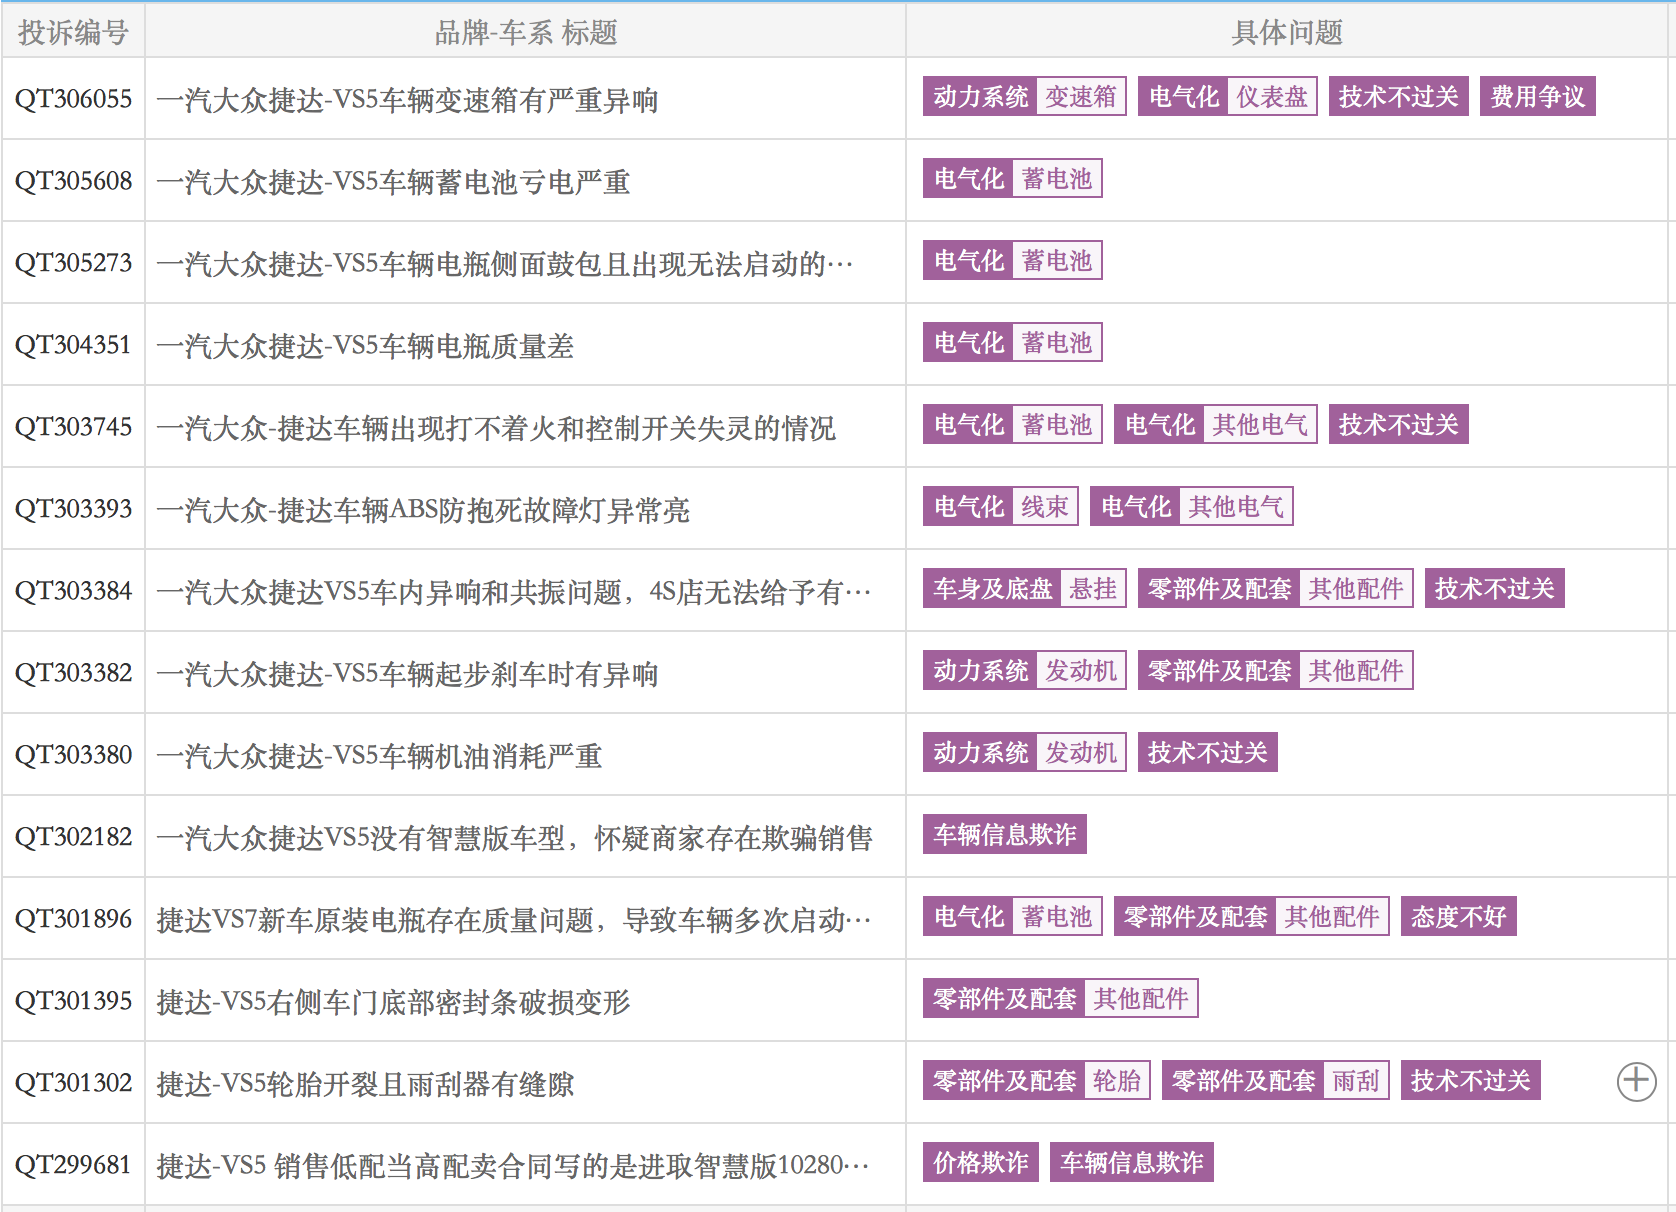
Task: Click the 态度不好 tag
Action: [1459, 917]
